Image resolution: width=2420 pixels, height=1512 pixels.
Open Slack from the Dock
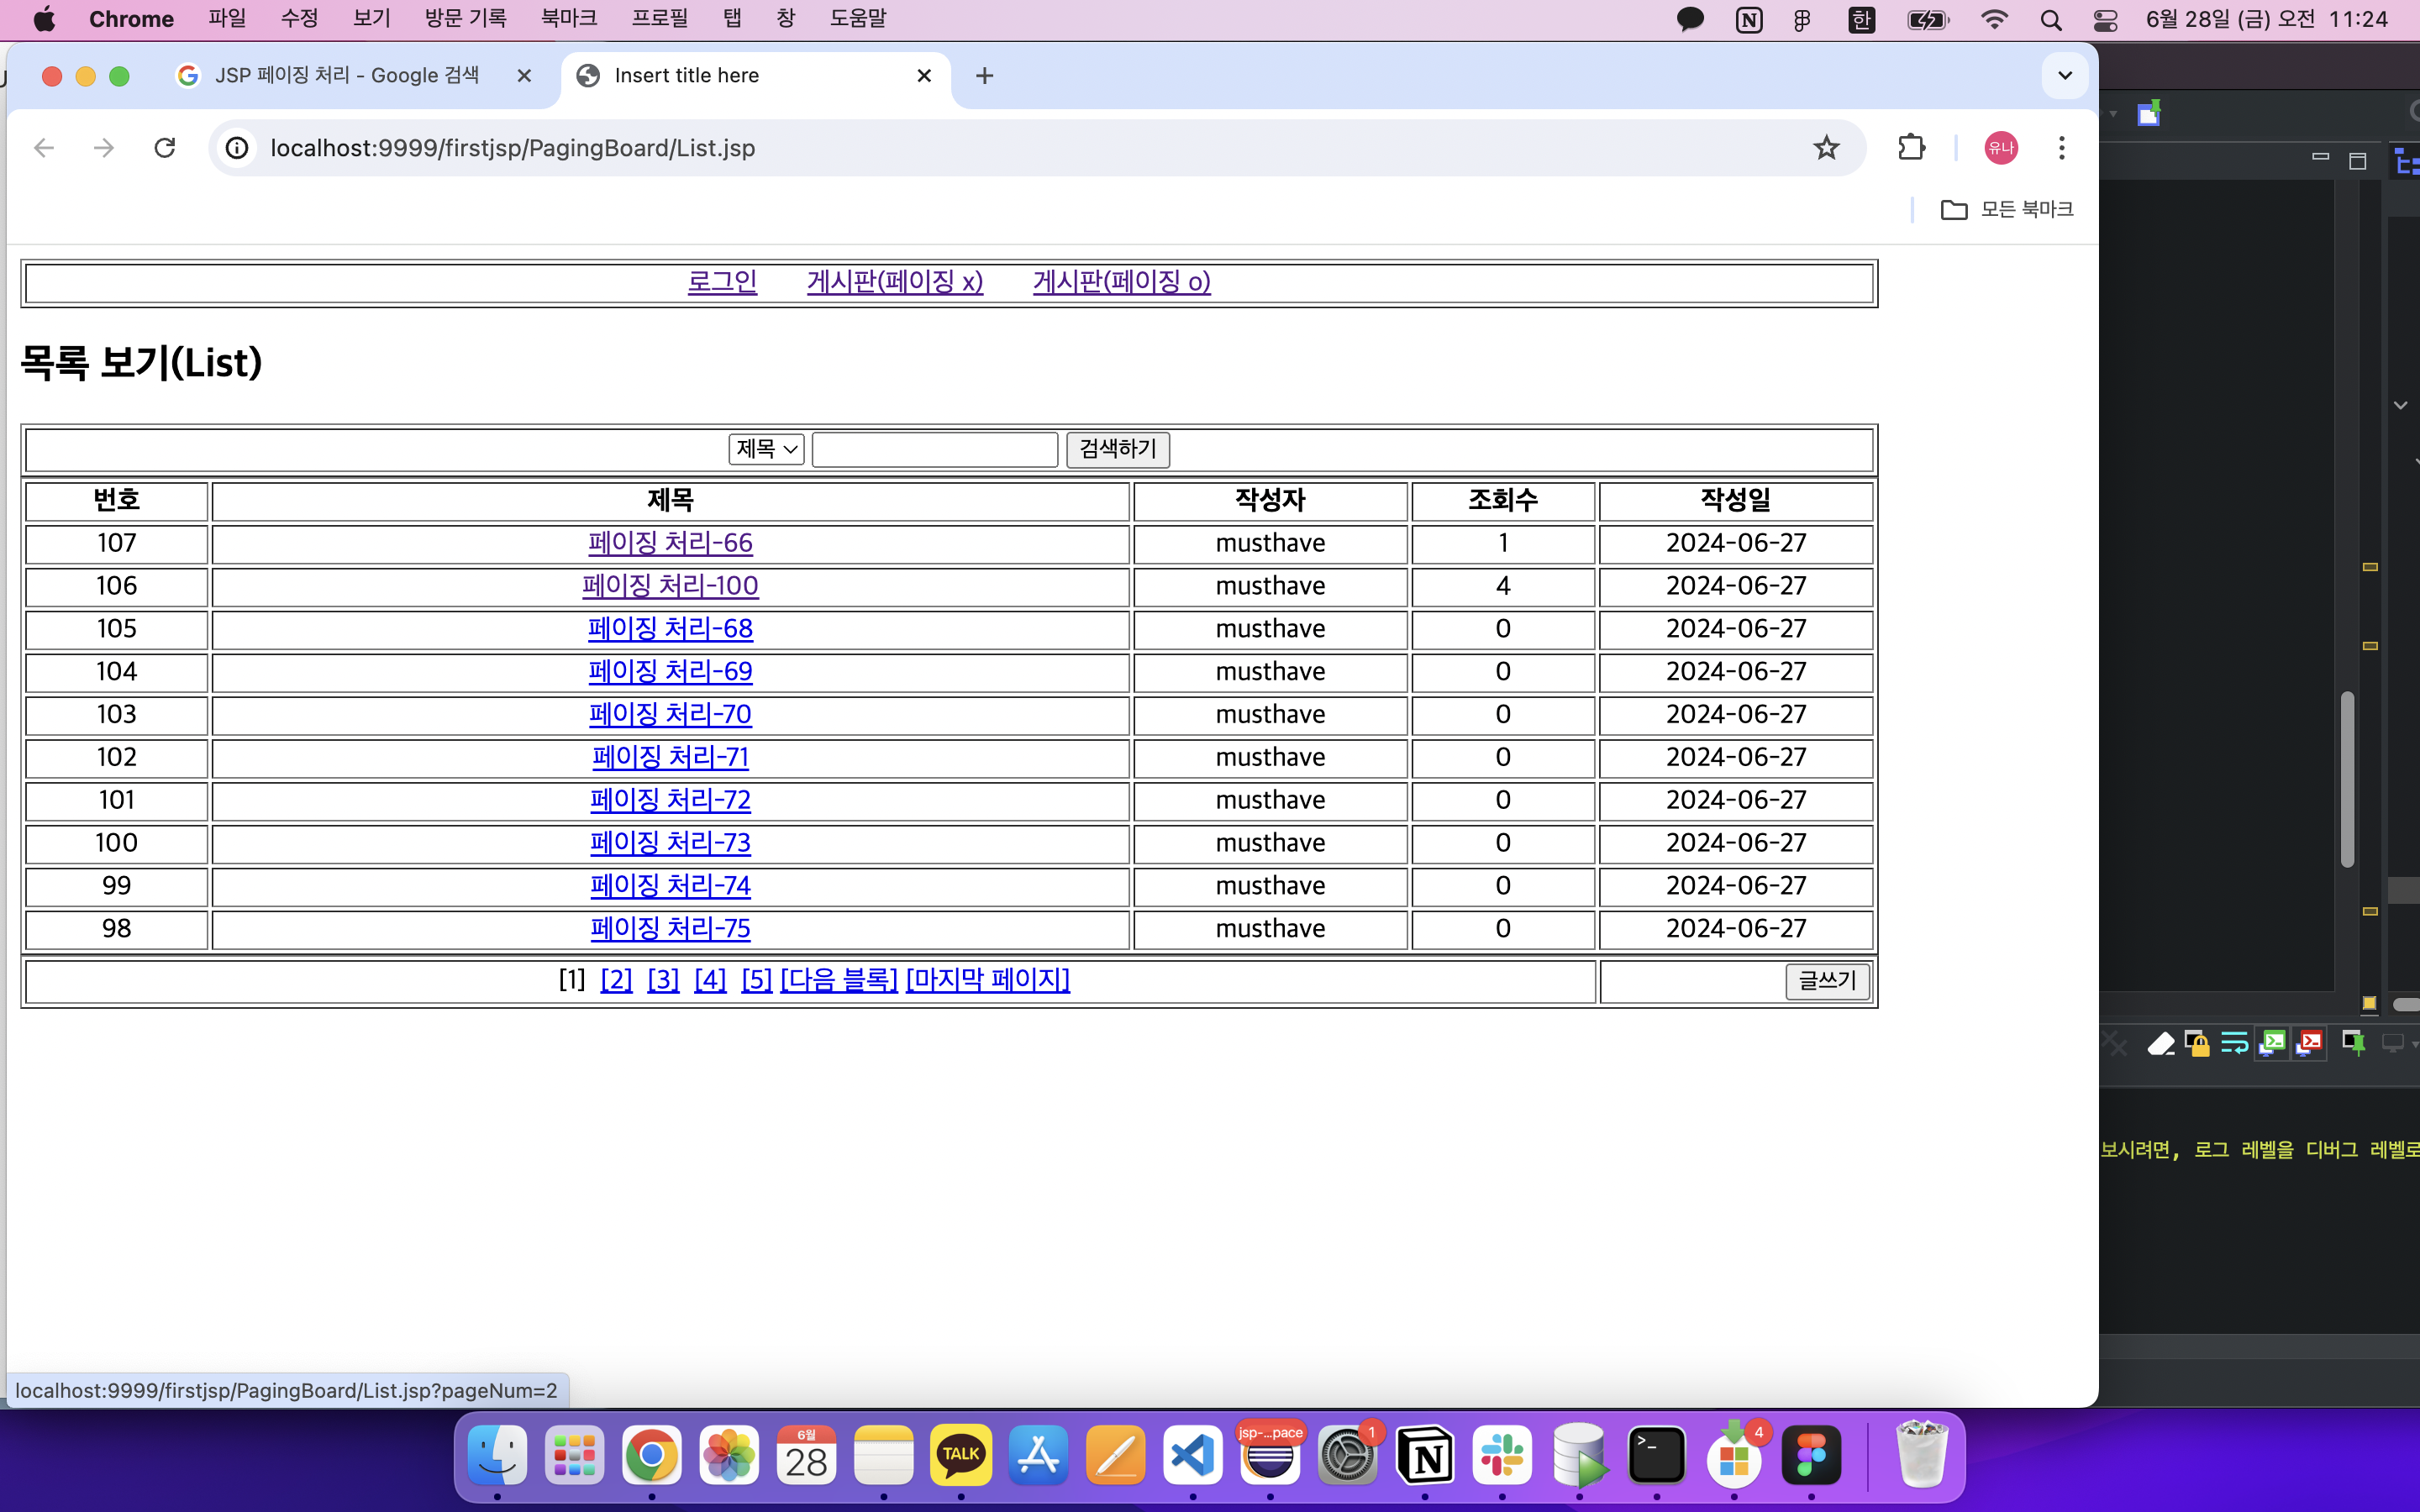1502,1455
